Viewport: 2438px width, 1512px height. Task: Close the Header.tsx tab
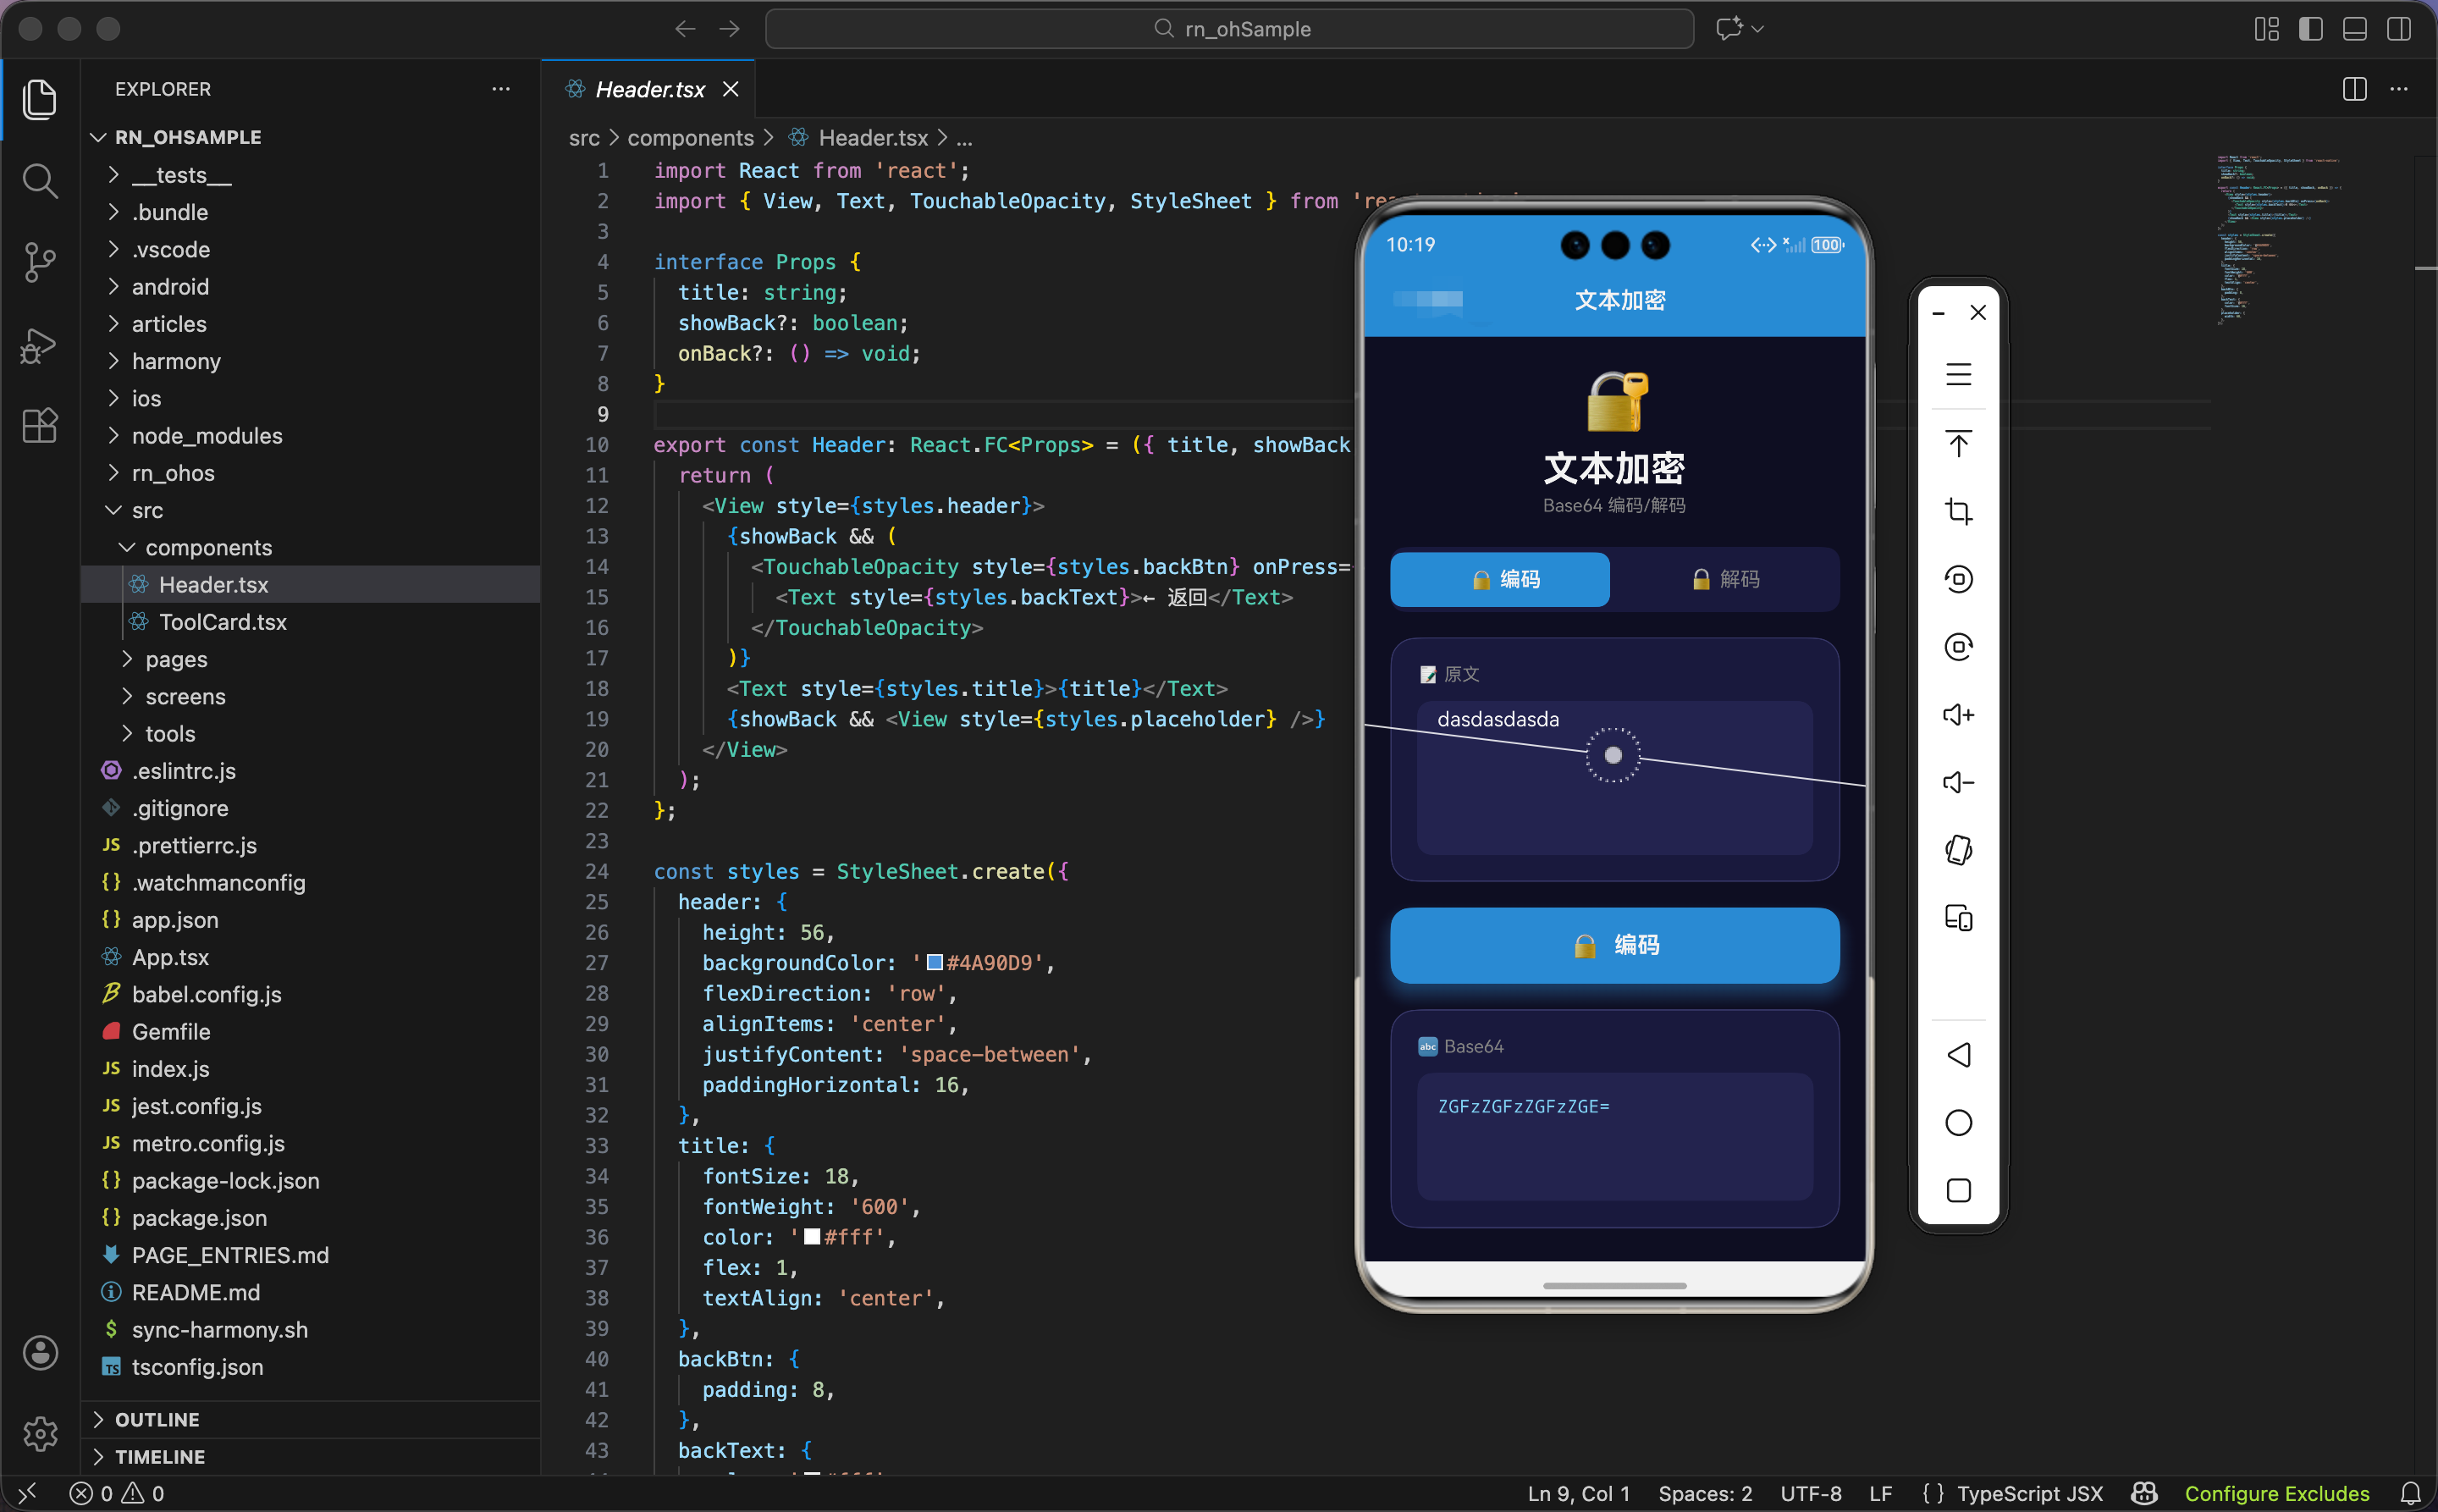point(731,89)
